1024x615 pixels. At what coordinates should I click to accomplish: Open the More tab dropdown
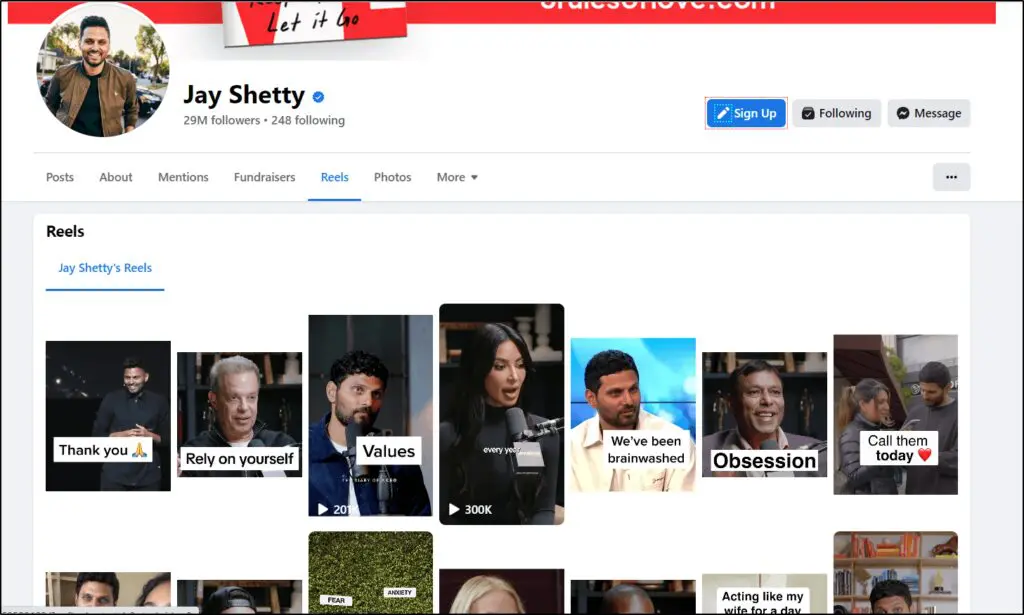pyautogui.click(x=456, y=176)
